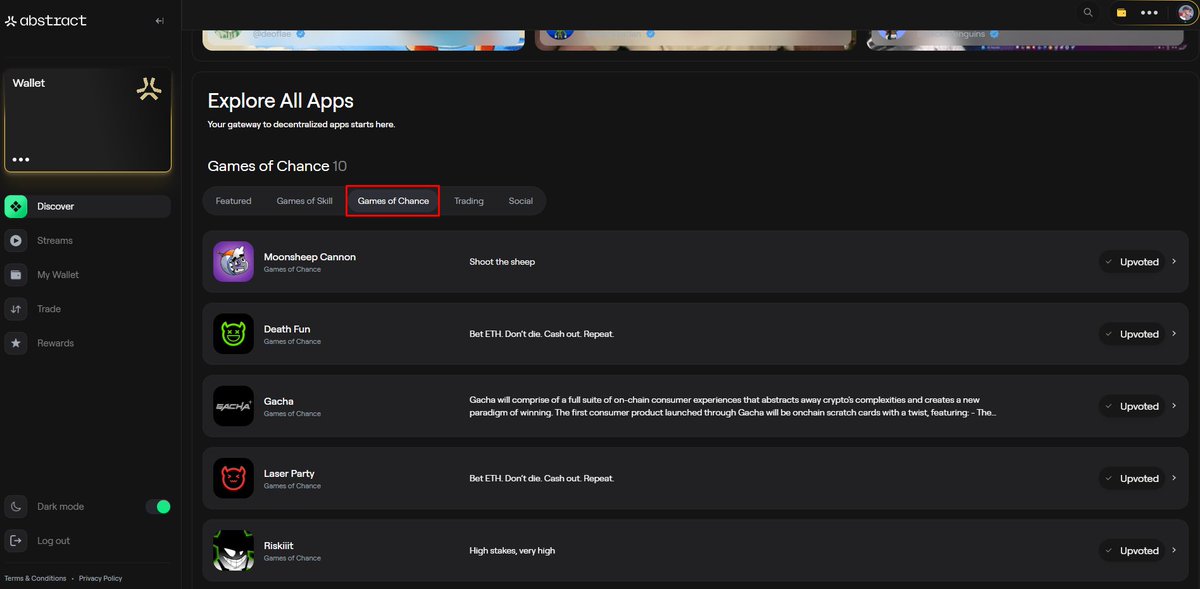Switch to the Featured tab
The width and height of the screenshot is (1200, 589).
coord(234,201)
